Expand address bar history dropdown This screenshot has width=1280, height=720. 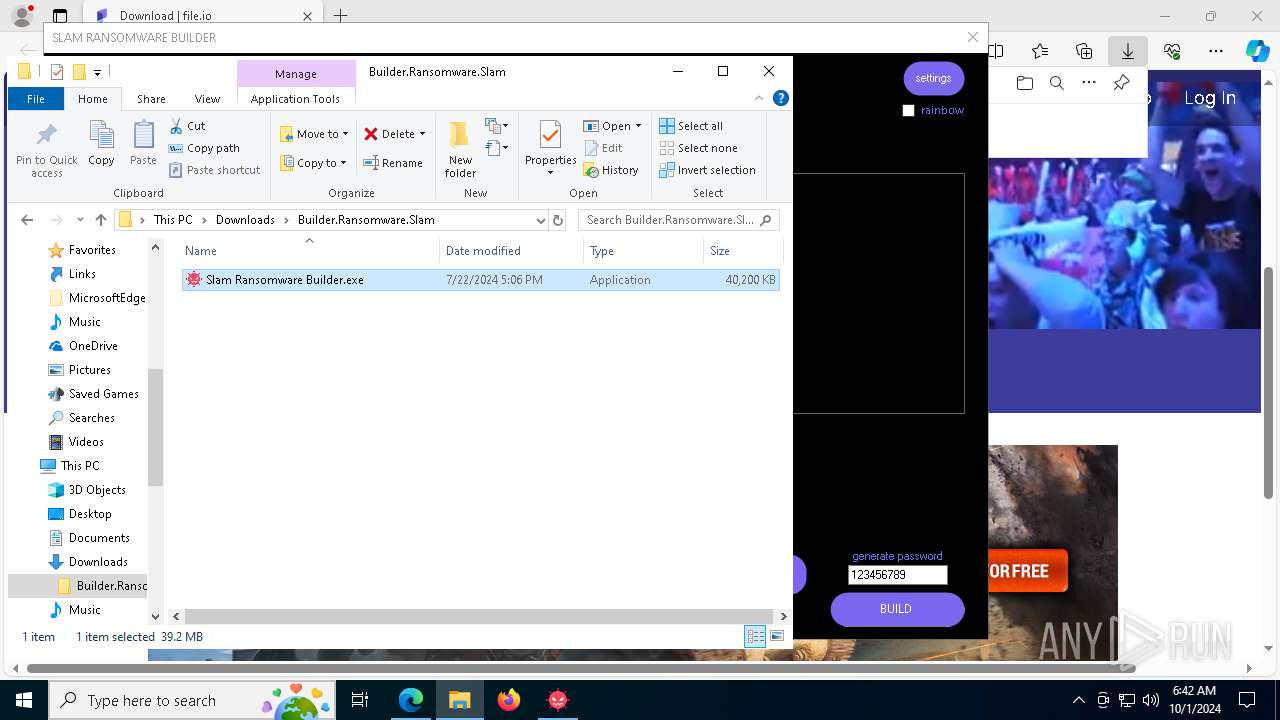coord(541,220)
